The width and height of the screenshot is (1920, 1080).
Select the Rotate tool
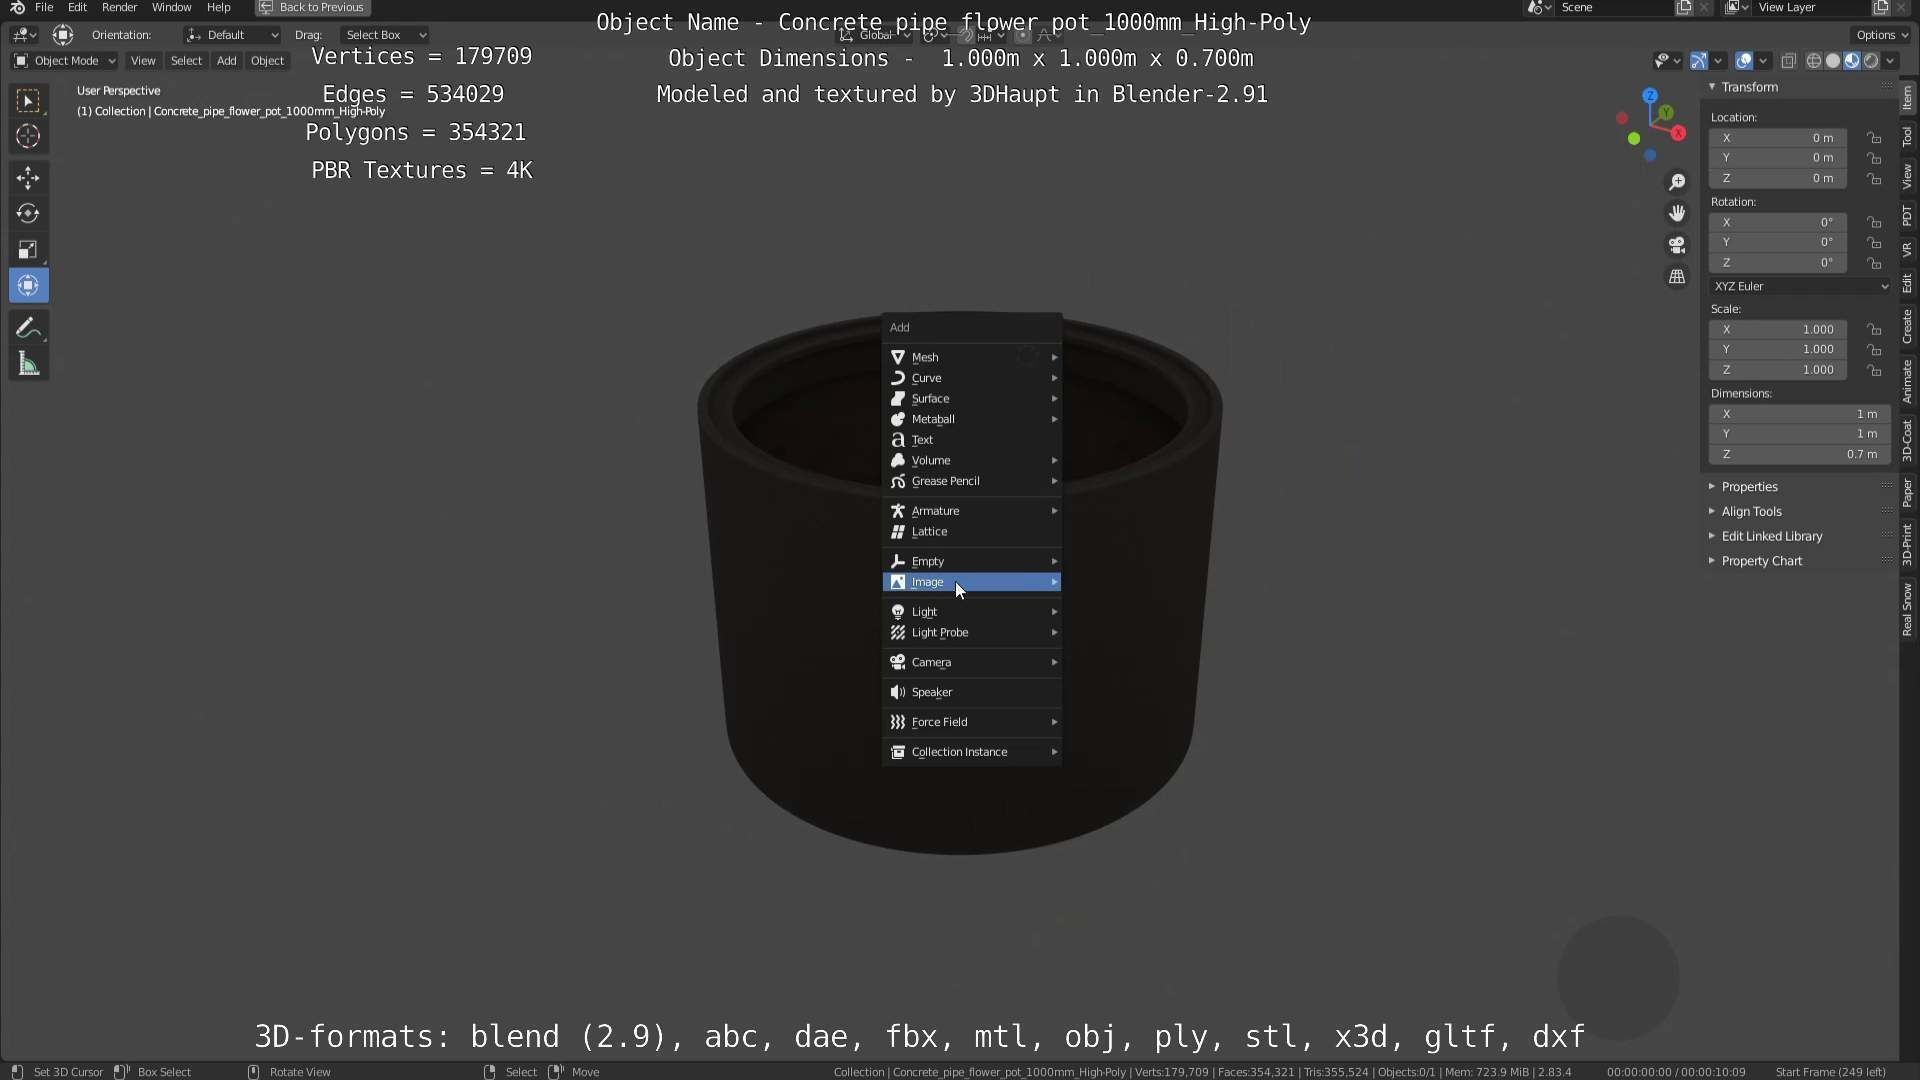[28, 214]
